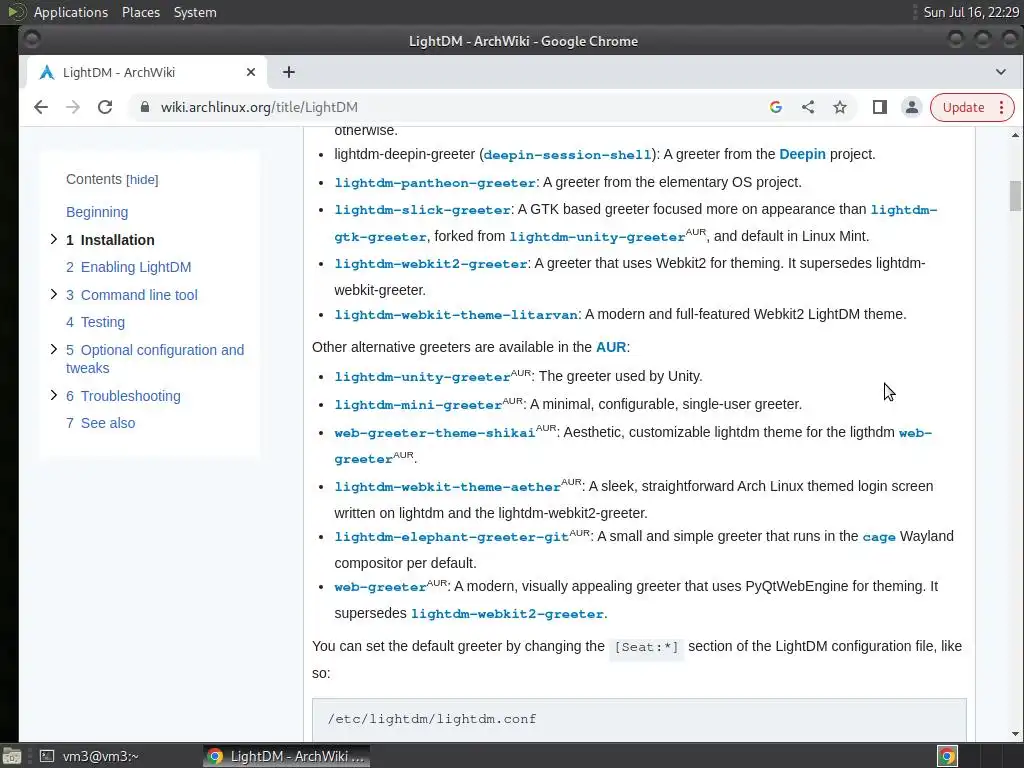The height and width of the screenshot is (768, 1024).
Task: Close the LightDM - ArchWiki tab
Action: click(x=251, y=72)
